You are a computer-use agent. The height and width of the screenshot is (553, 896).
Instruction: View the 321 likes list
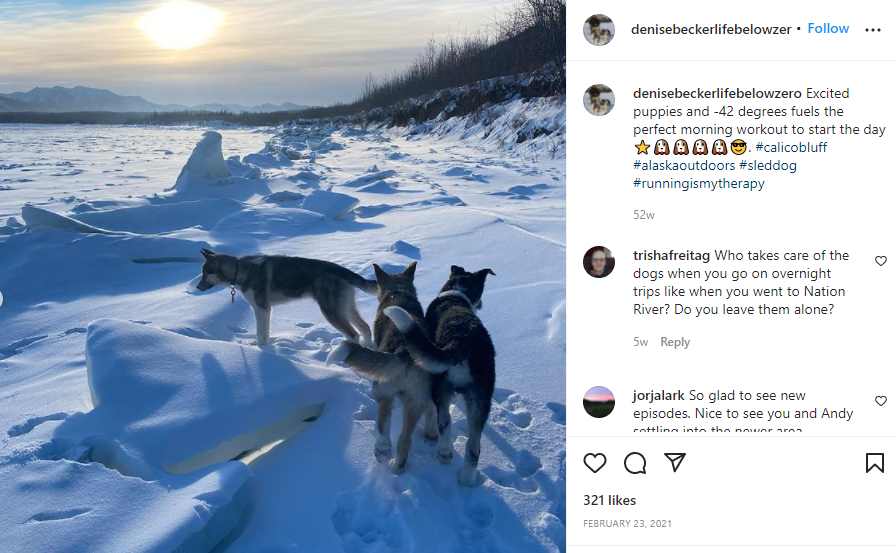pos(609,500)
